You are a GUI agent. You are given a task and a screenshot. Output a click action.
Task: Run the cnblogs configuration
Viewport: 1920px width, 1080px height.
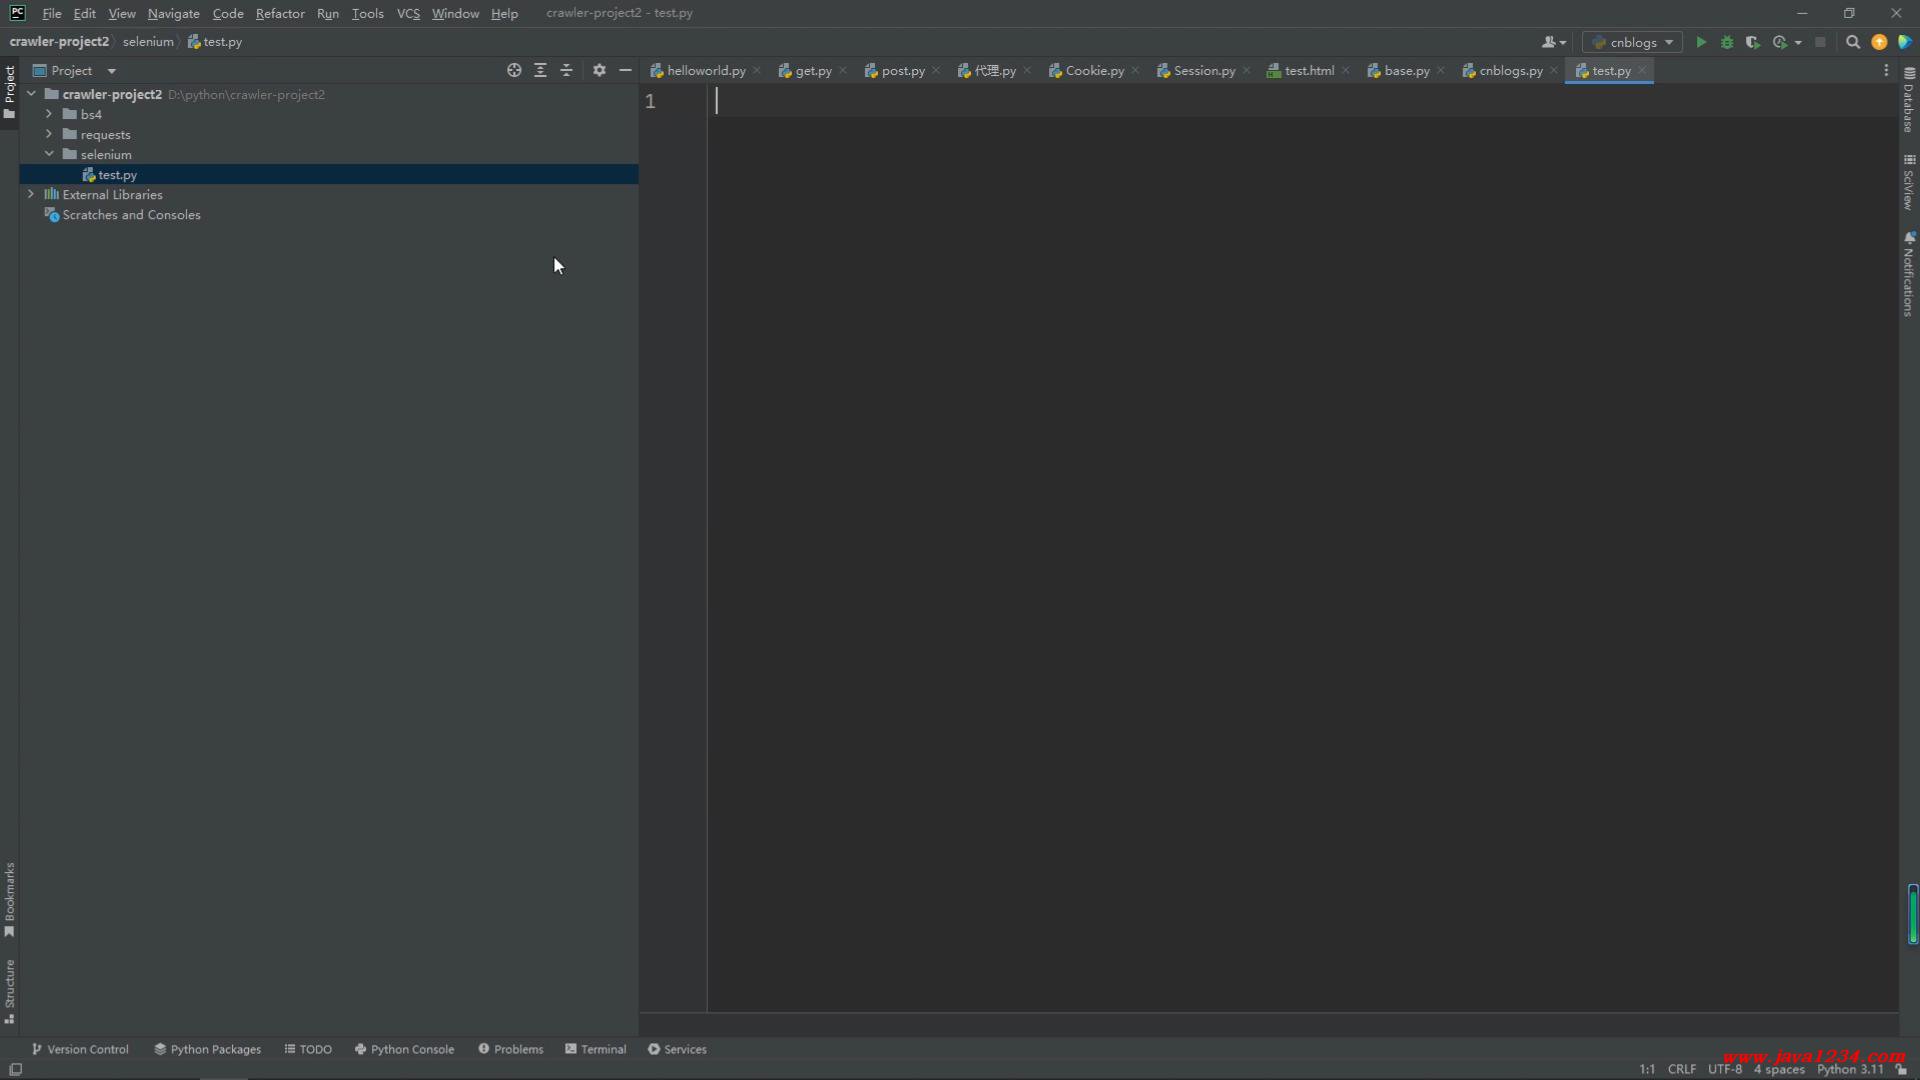point(1701,42)
